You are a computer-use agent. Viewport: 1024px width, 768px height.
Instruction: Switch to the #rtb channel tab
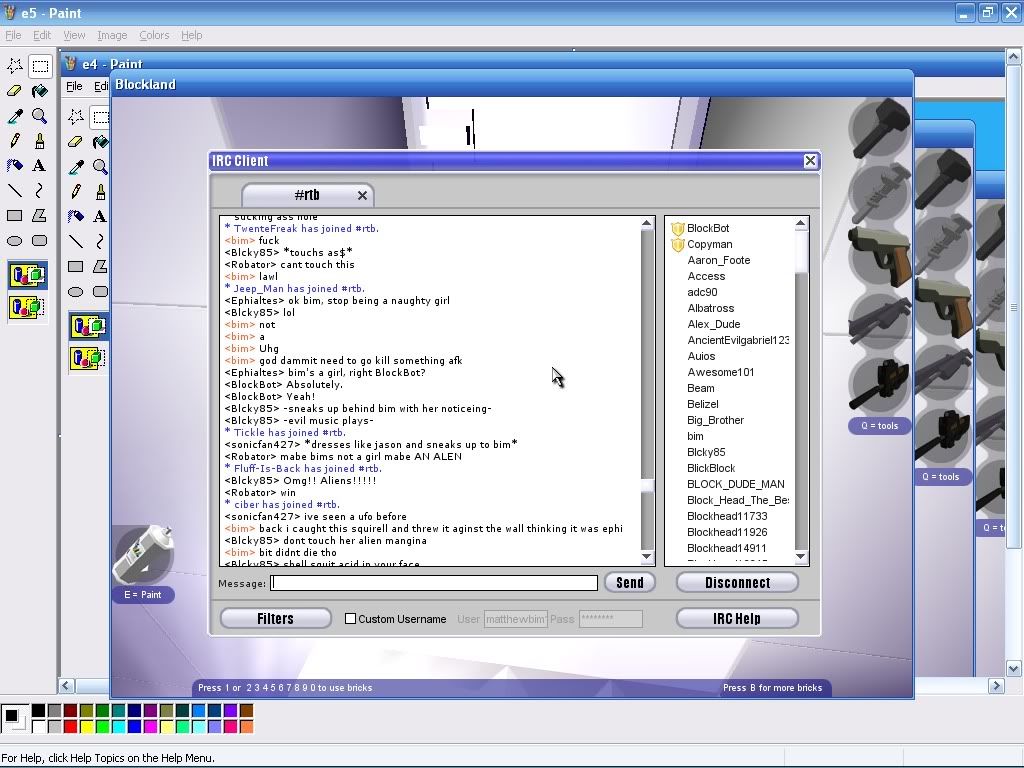click(x=307, y=195)
